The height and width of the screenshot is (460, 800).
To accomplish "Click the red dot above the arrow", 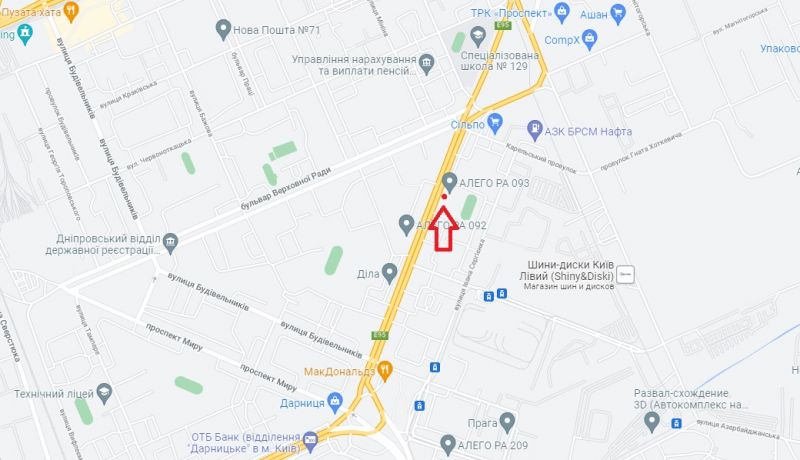I will click(x=444, y=196).
